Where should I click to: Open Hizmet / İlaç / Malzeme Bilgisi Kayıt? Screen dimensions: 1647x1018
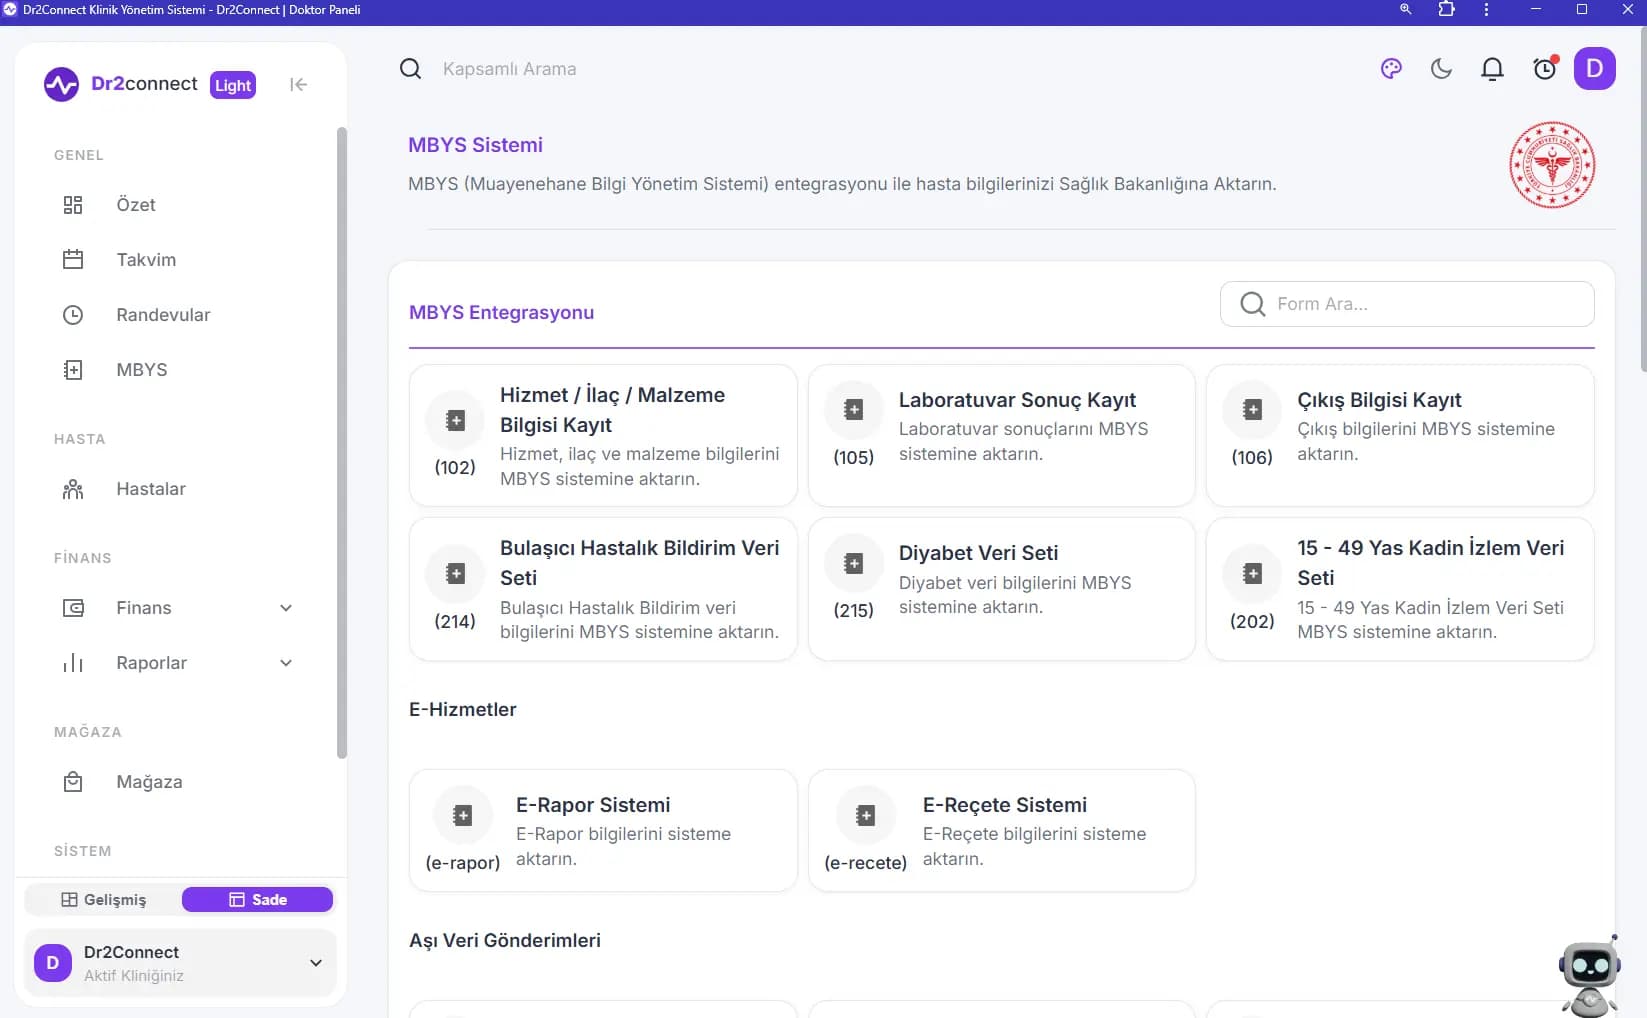pos(603,436)
